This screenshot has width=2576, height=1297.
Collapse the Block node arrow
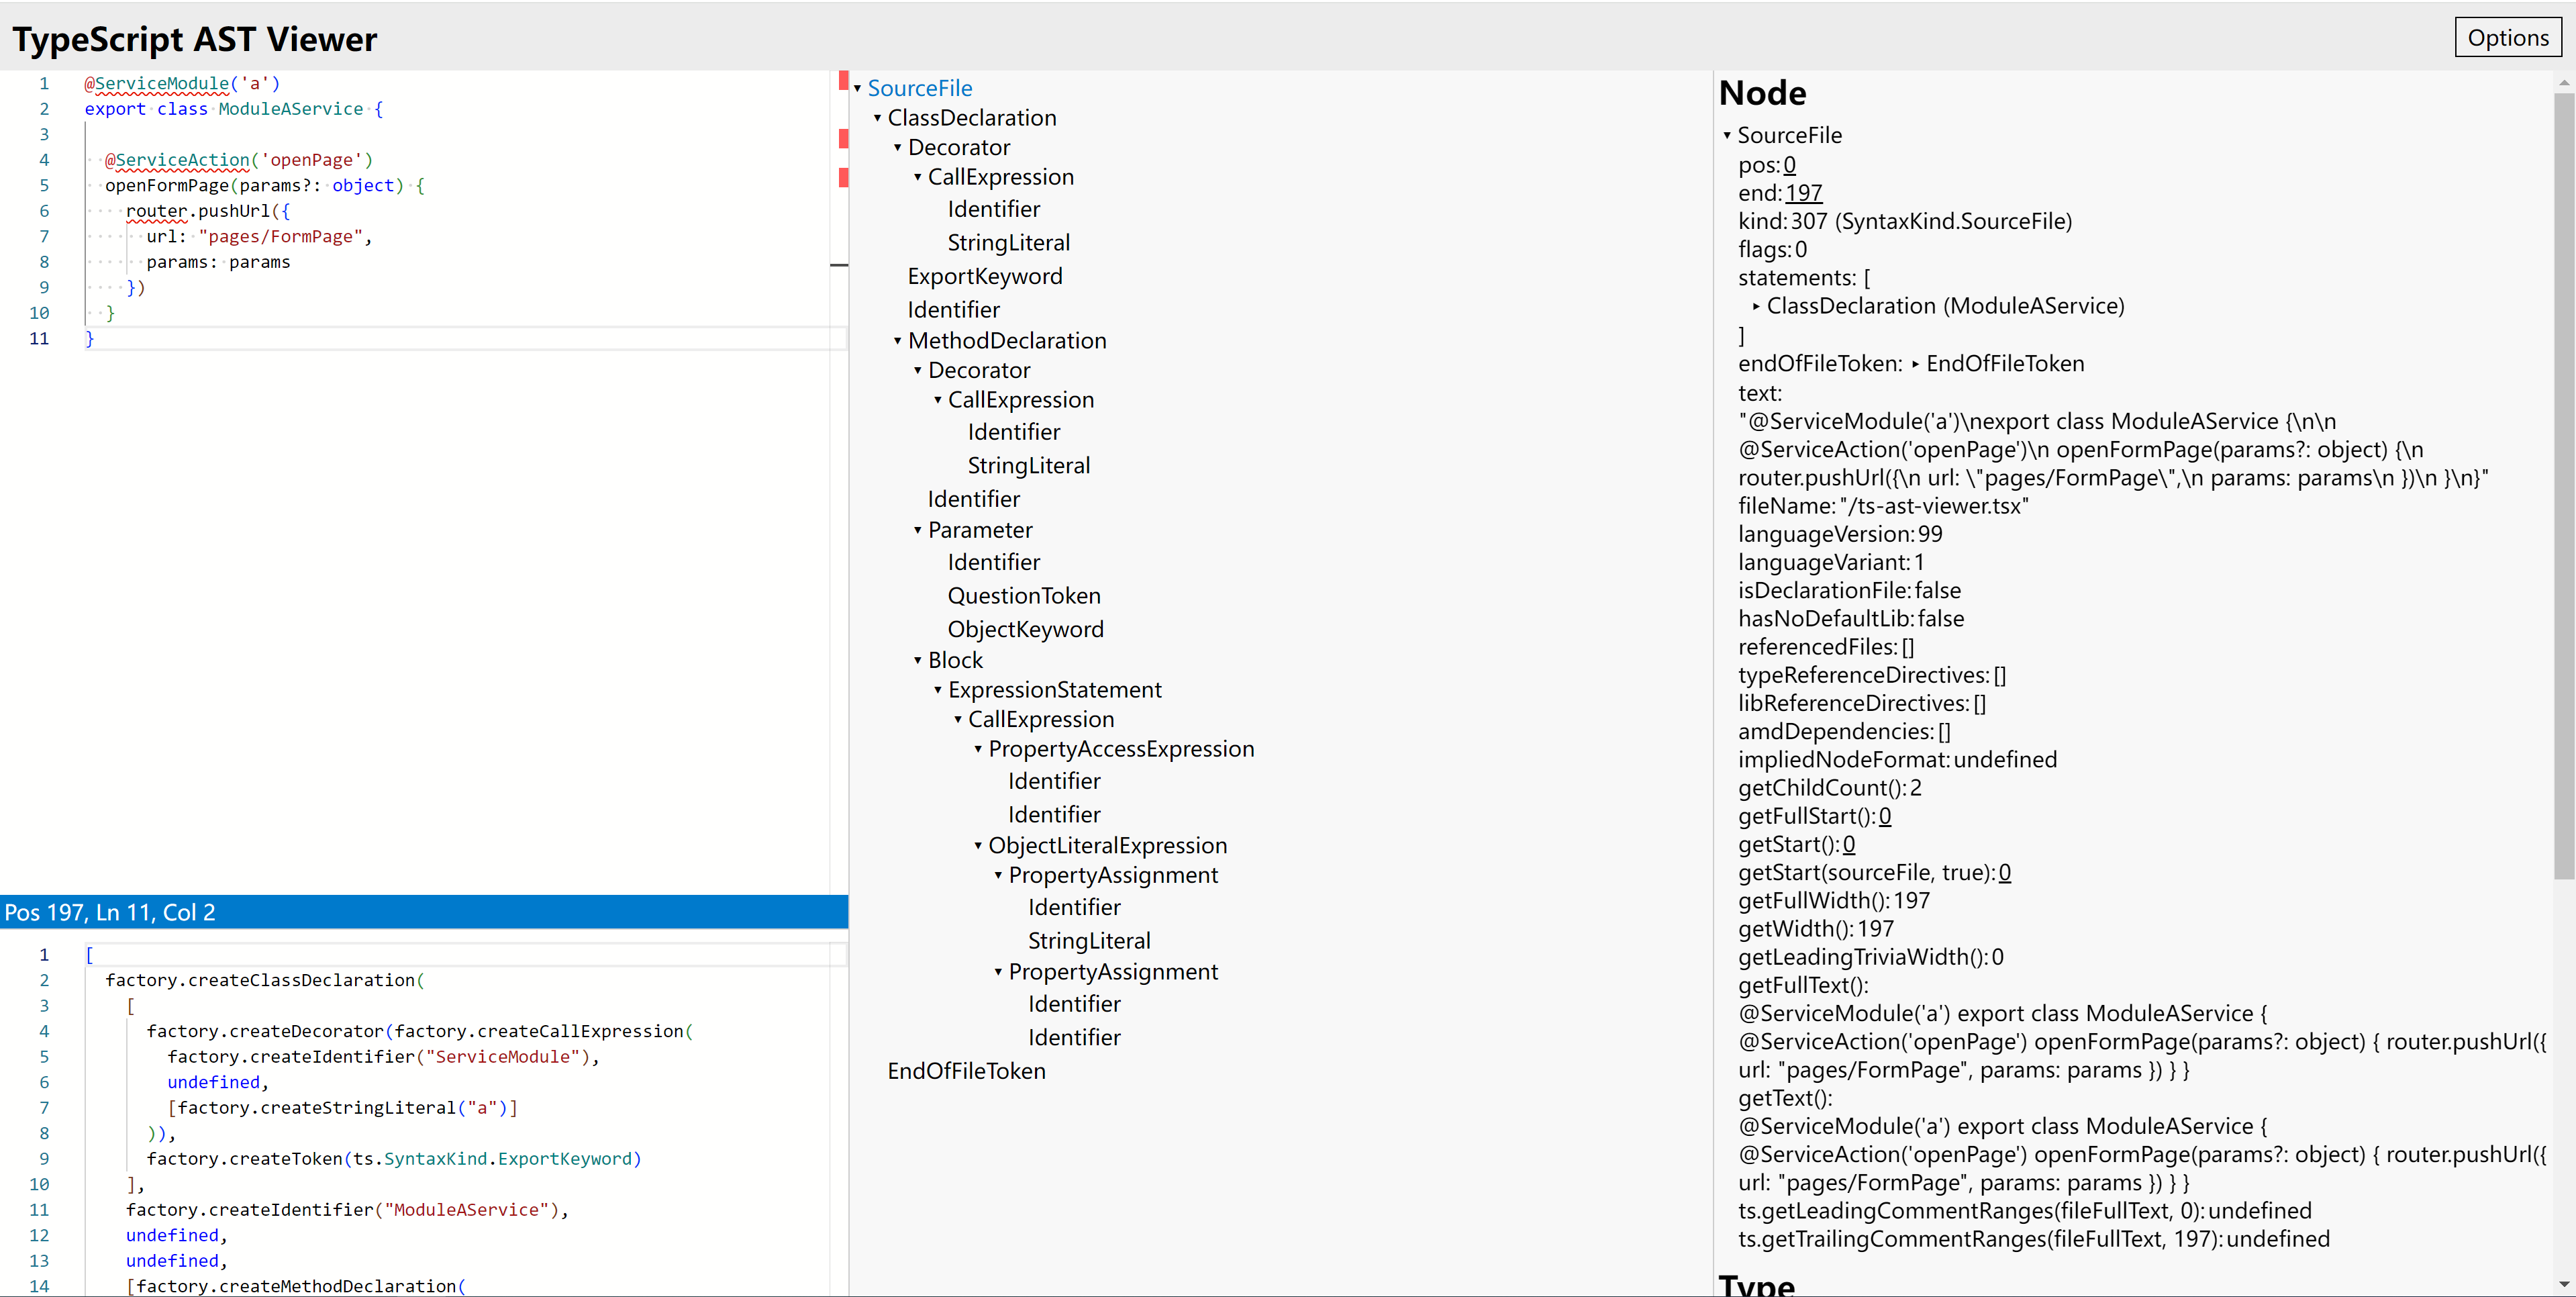pos(917,660)
